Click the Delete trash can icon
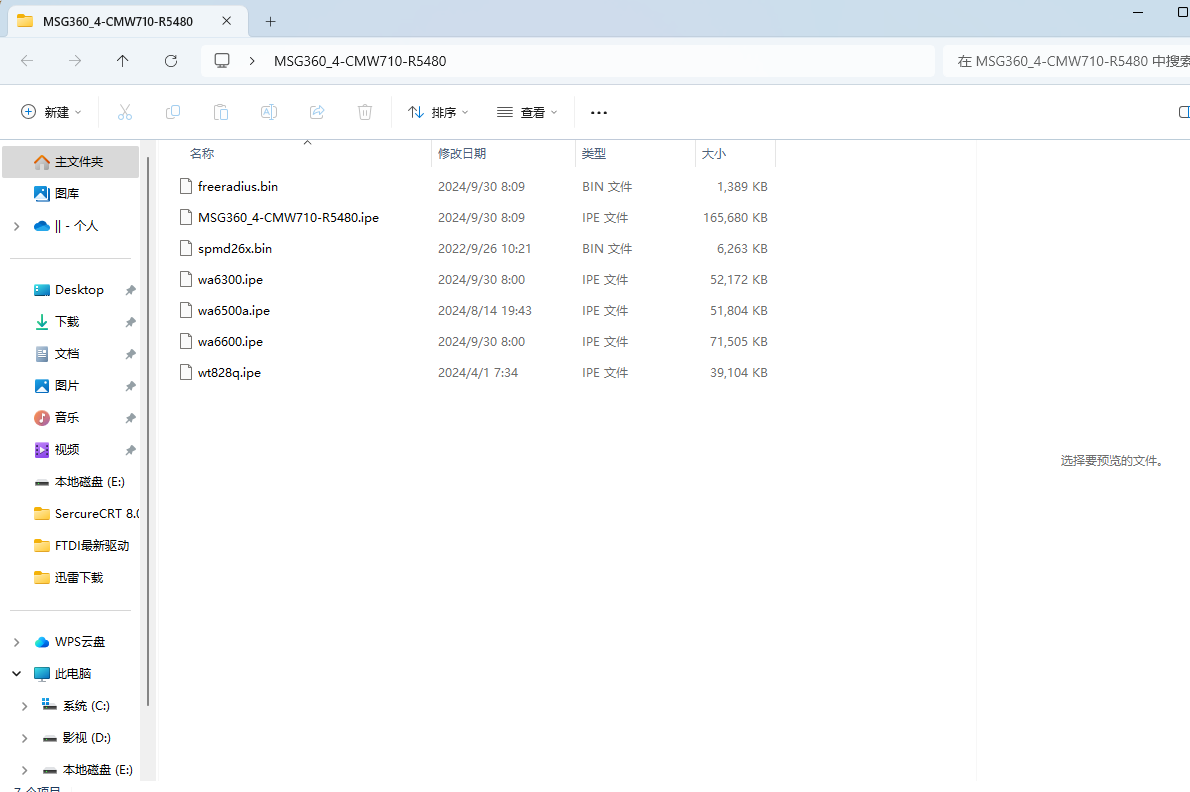This screenshot has width=1190, height=792. (365, 112)
